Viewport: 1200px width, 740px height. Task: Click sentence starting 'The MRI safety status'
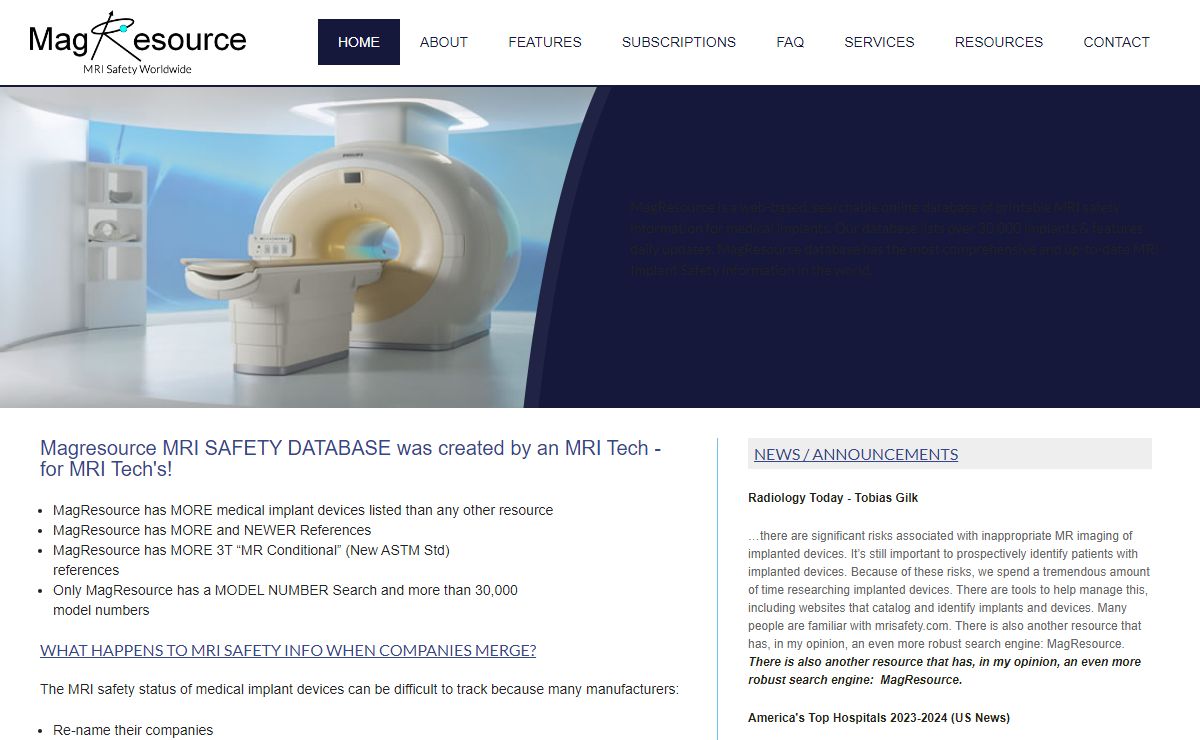[360, 689]
